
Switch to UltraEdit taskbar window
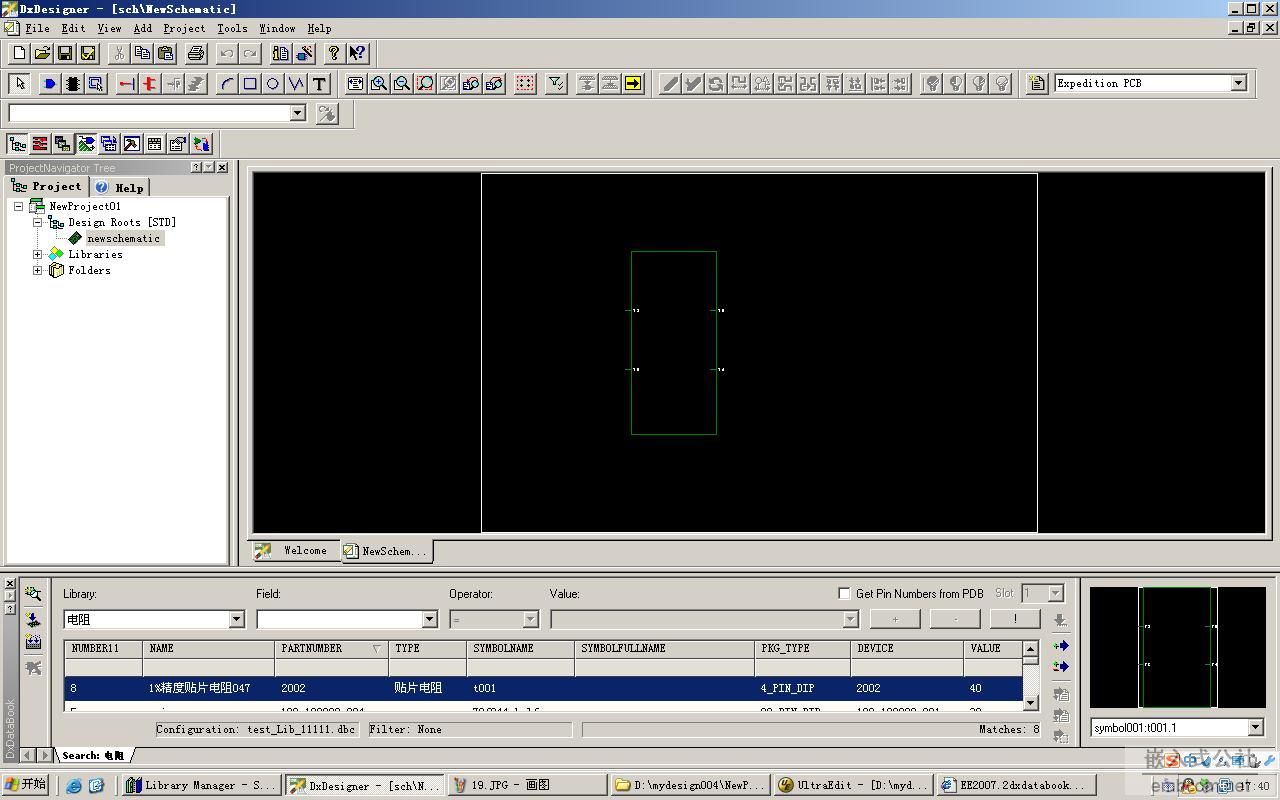(x=852, y=785)
